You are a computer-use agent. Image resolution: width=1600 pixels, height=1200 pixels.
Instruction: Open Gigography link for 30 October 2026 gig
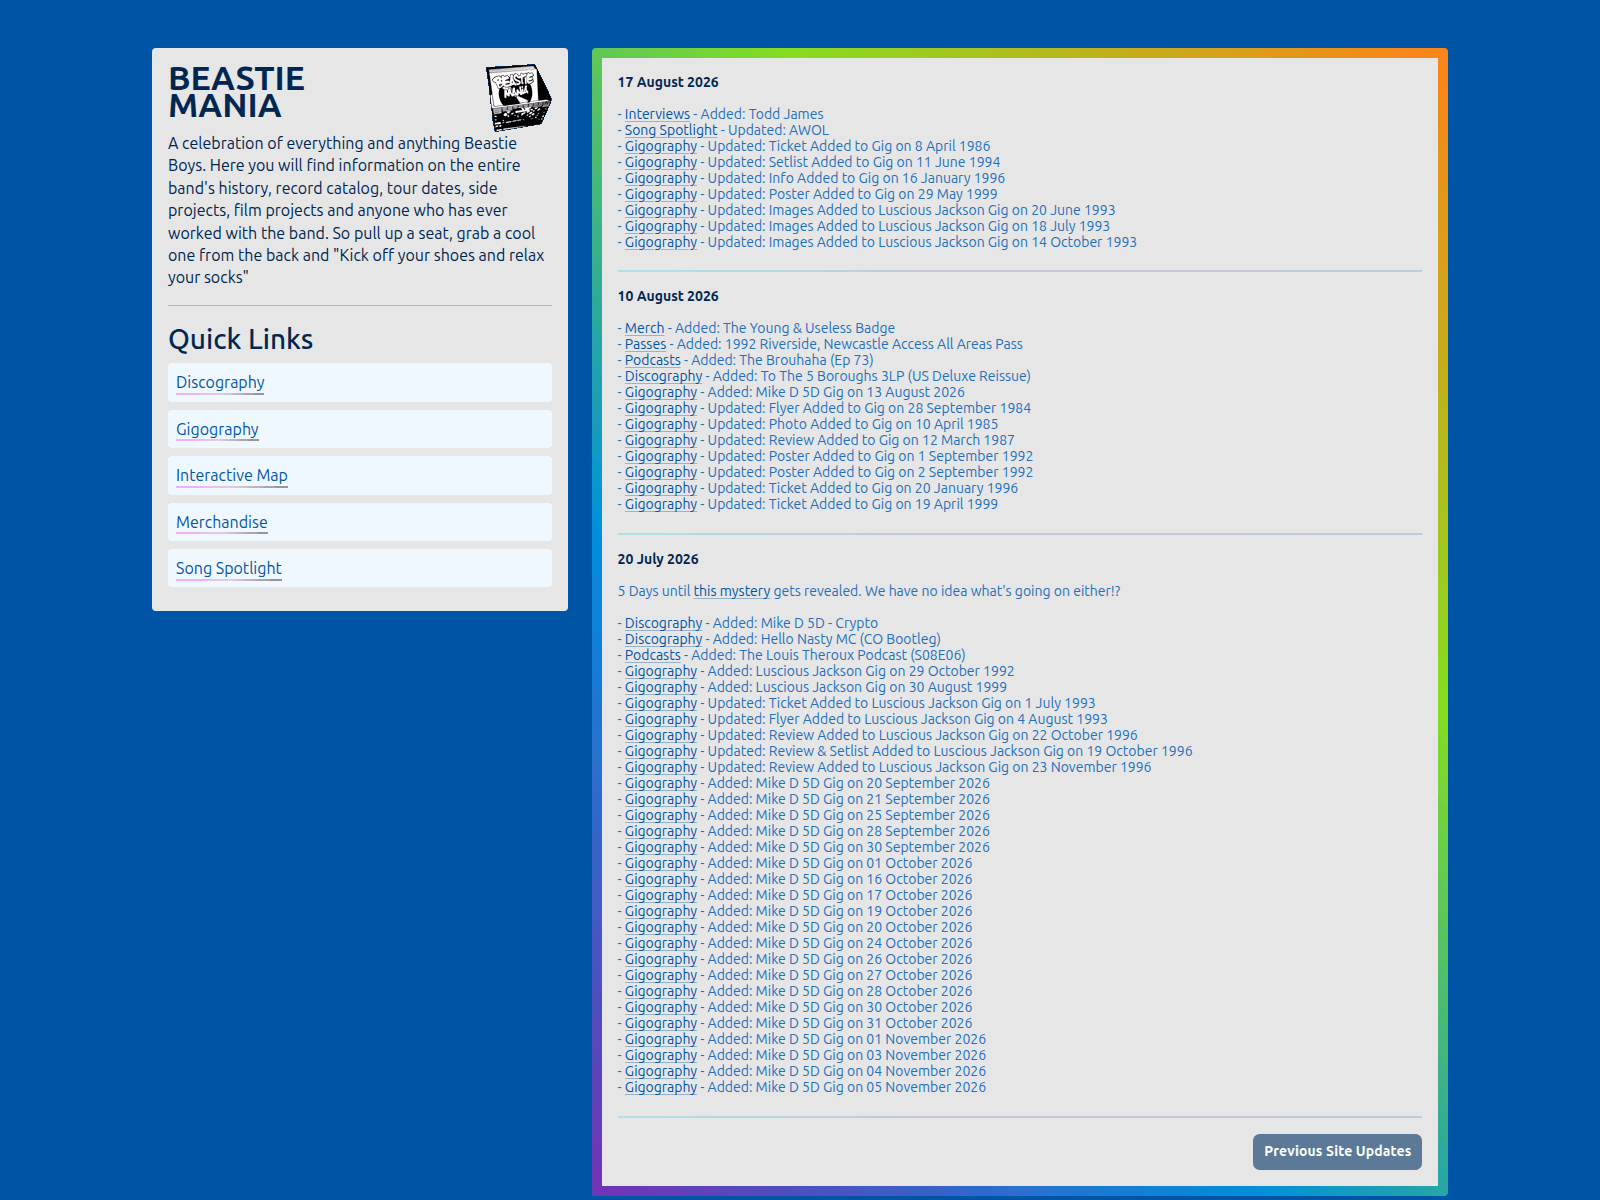[x=661, y=1007]
